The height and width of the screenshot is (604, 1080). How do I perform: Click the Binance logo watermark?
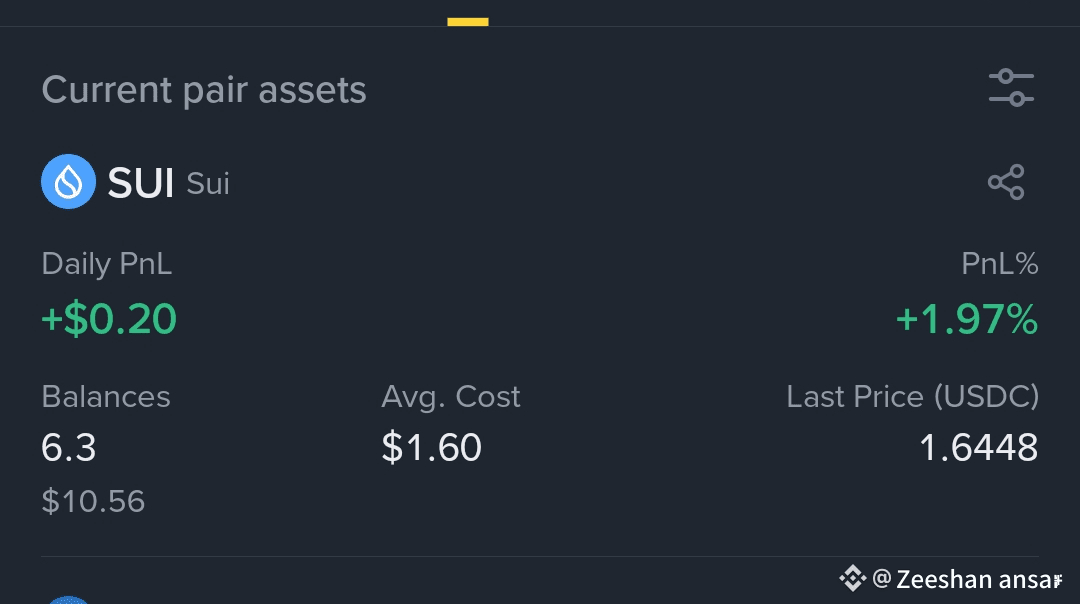851,578
